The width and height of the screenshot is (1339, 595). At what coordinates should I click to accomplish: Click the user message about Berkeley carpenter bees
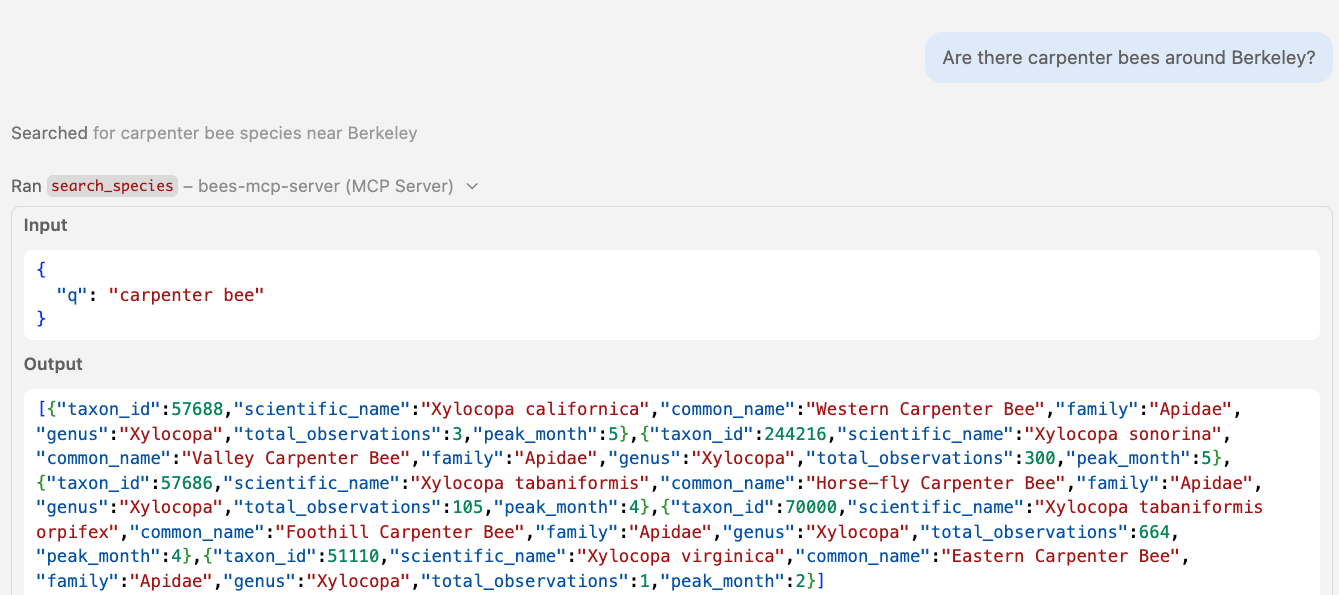coord(1128,58)
